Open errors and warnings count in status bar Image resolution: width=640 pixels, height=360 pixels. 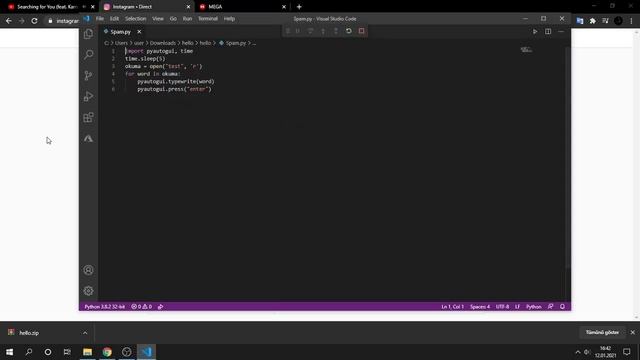(141, 307)
